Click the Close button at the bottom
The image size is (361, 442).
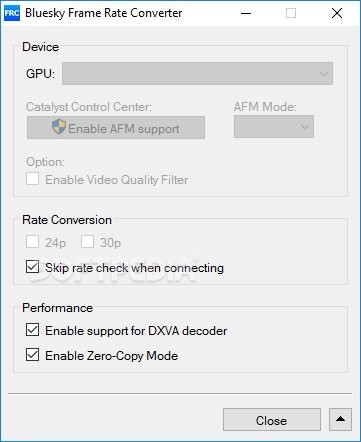pyautogui.click(x=272, y=420)
